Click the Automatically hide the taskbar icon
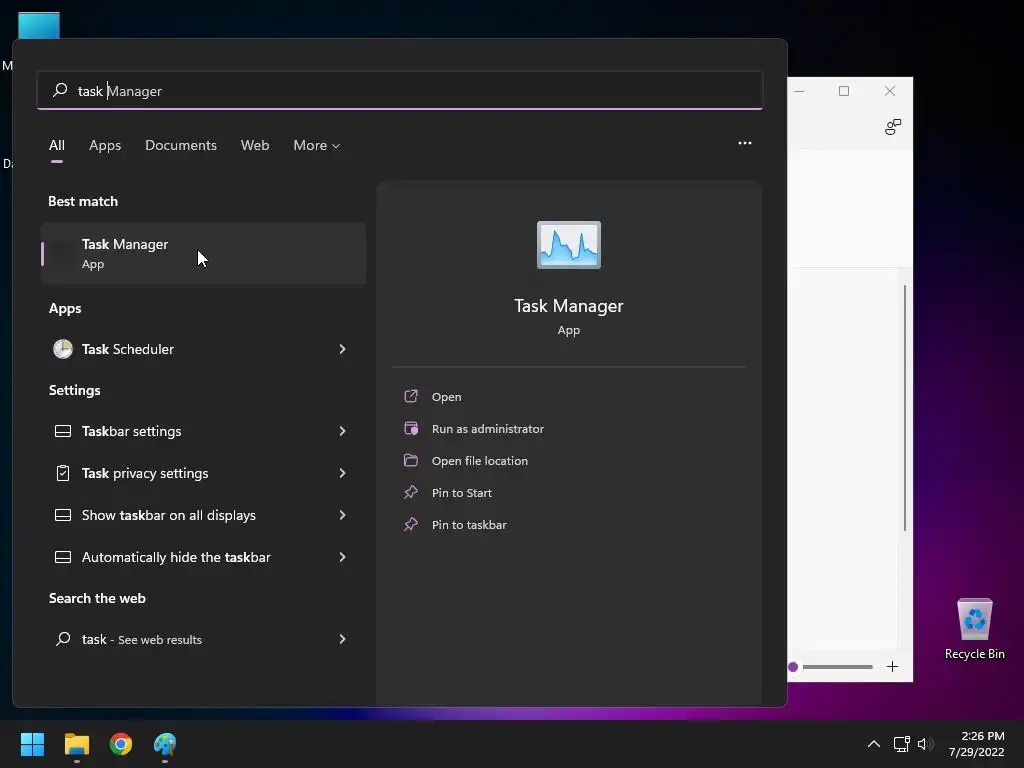The height and width of the screenshot is (768, 1024). coord(63,557)
